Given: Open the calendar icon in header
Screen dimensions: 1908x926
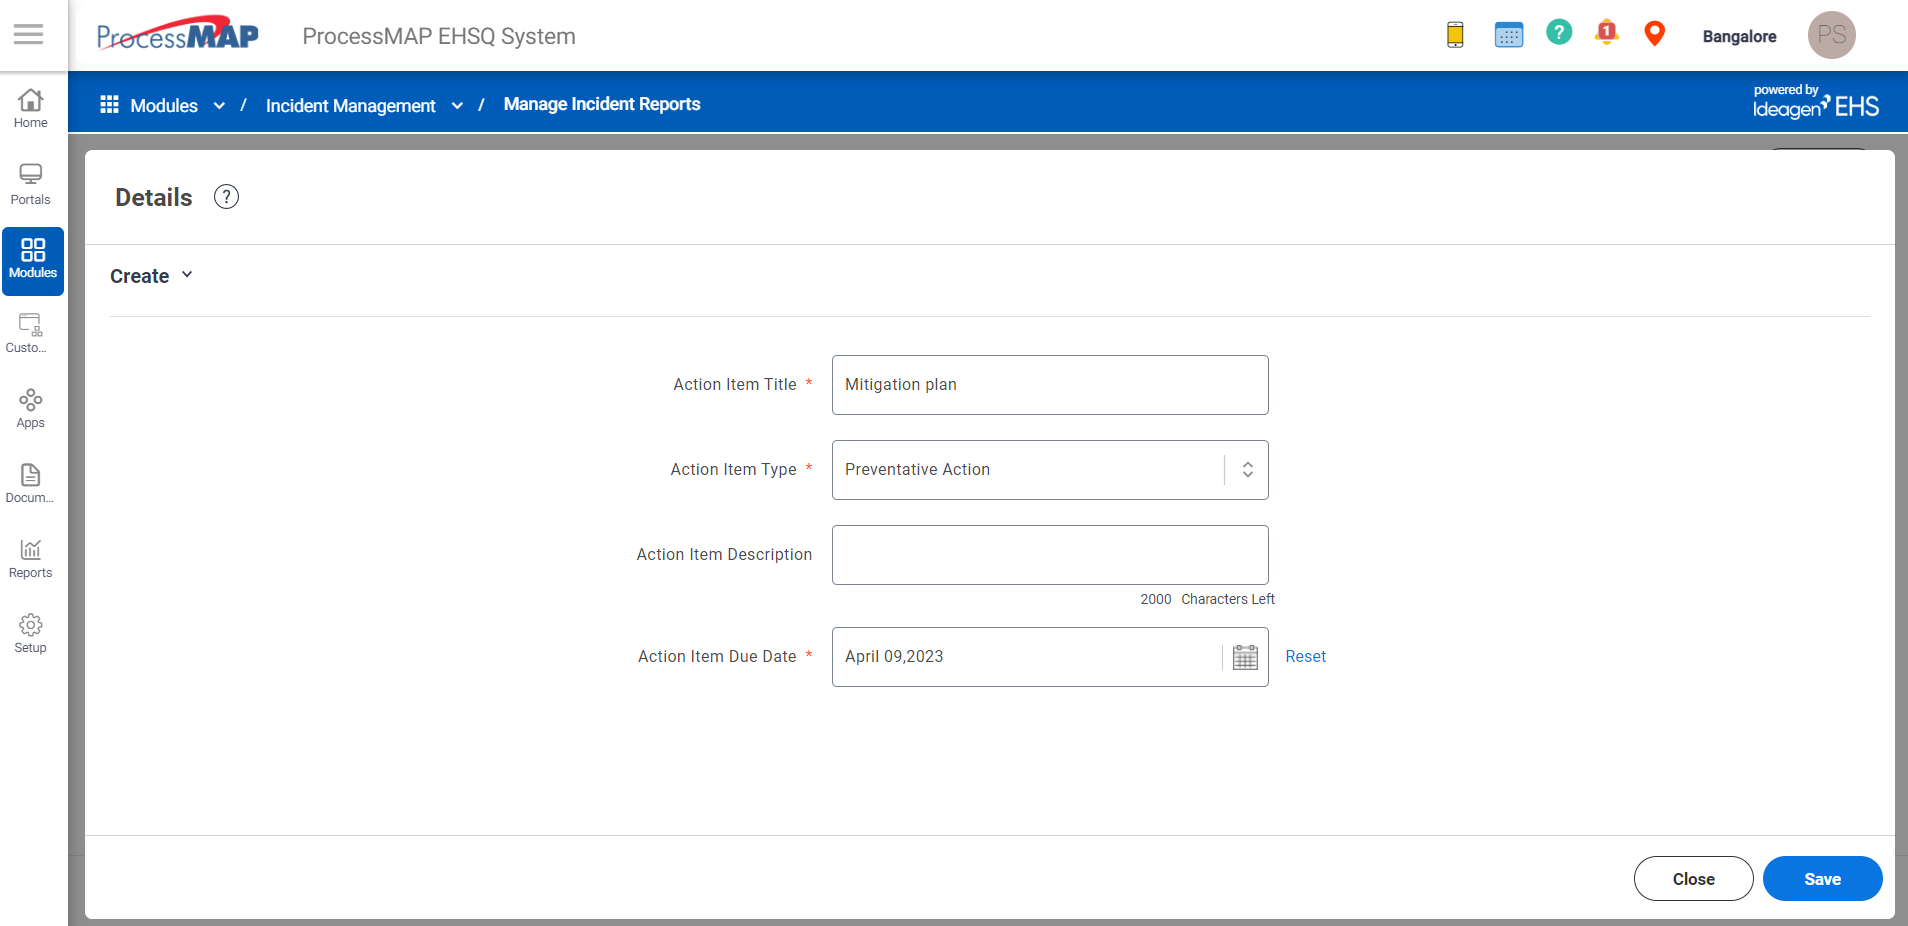Looking at the screenshot, I should coord(1508,35).
